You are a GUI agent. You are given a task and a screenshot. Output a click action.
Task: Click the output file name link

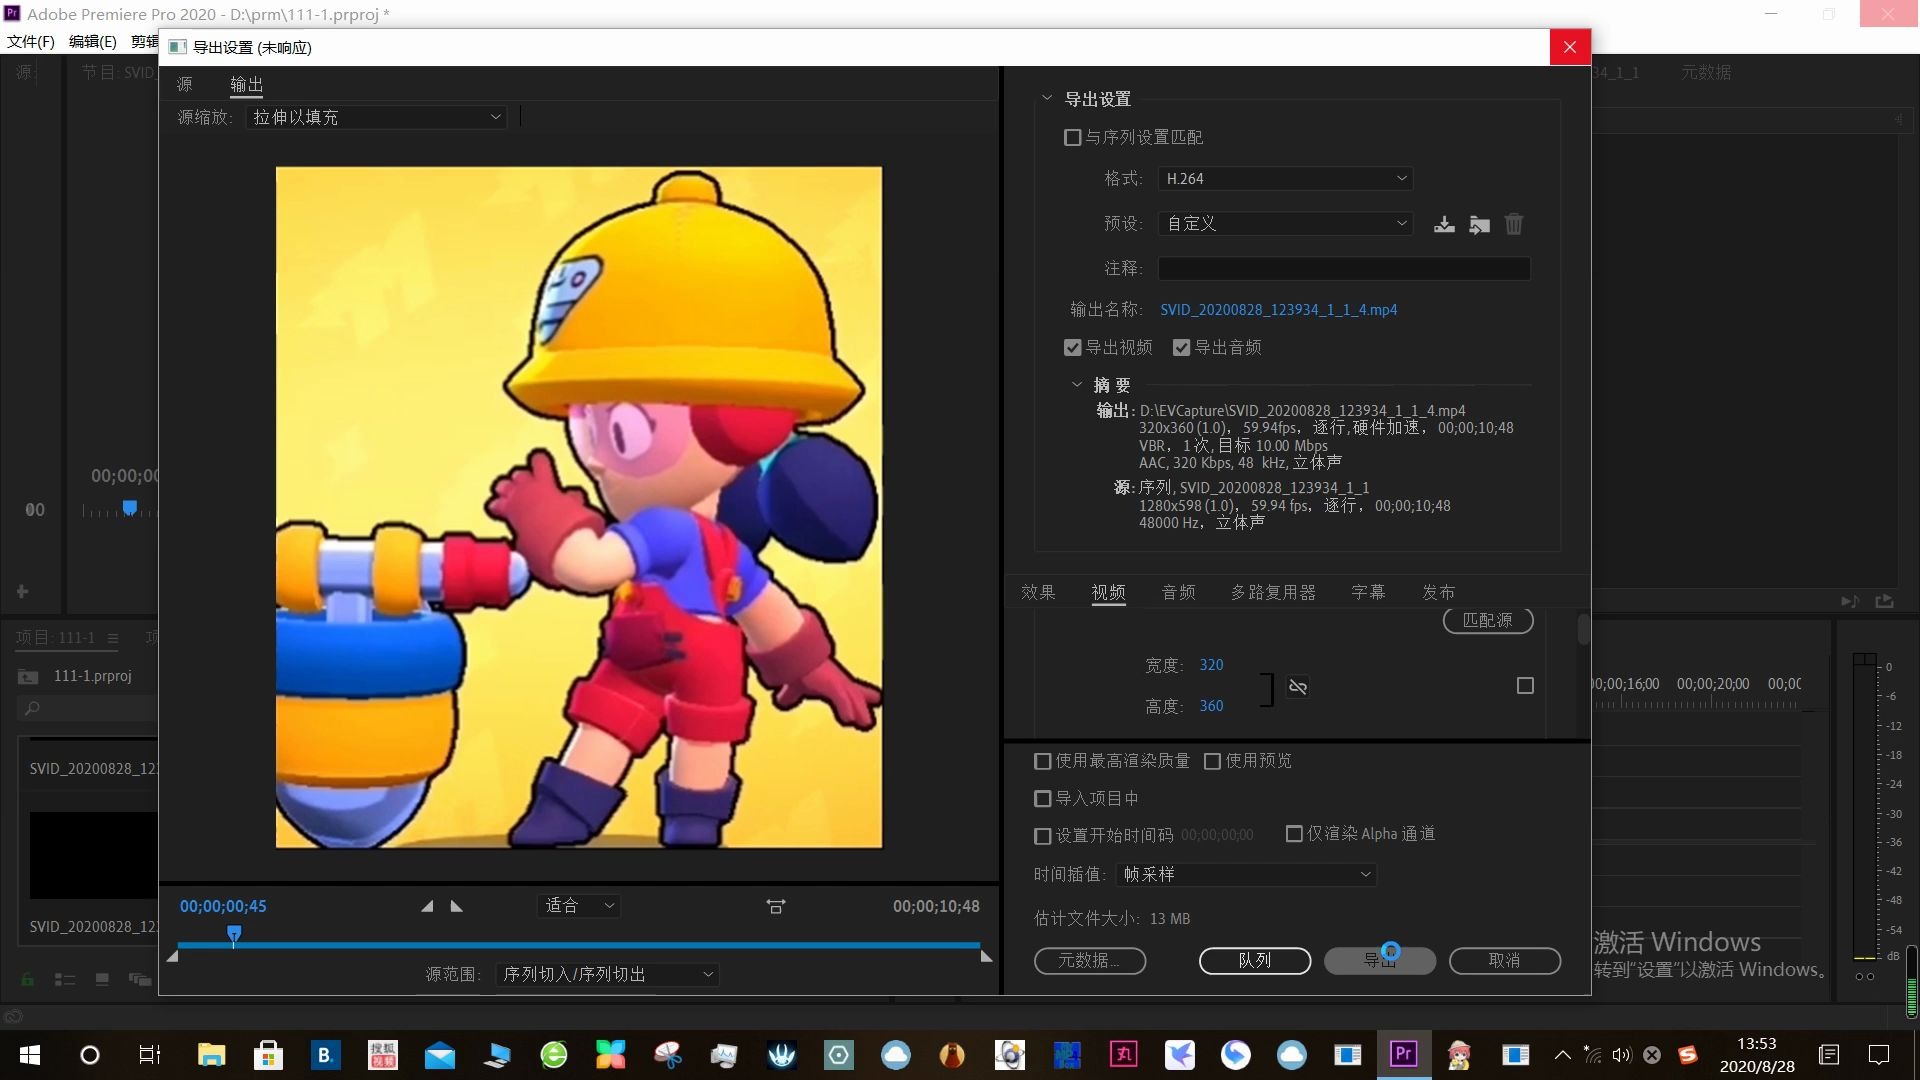pyautogui.click(x=1279, y=310)
